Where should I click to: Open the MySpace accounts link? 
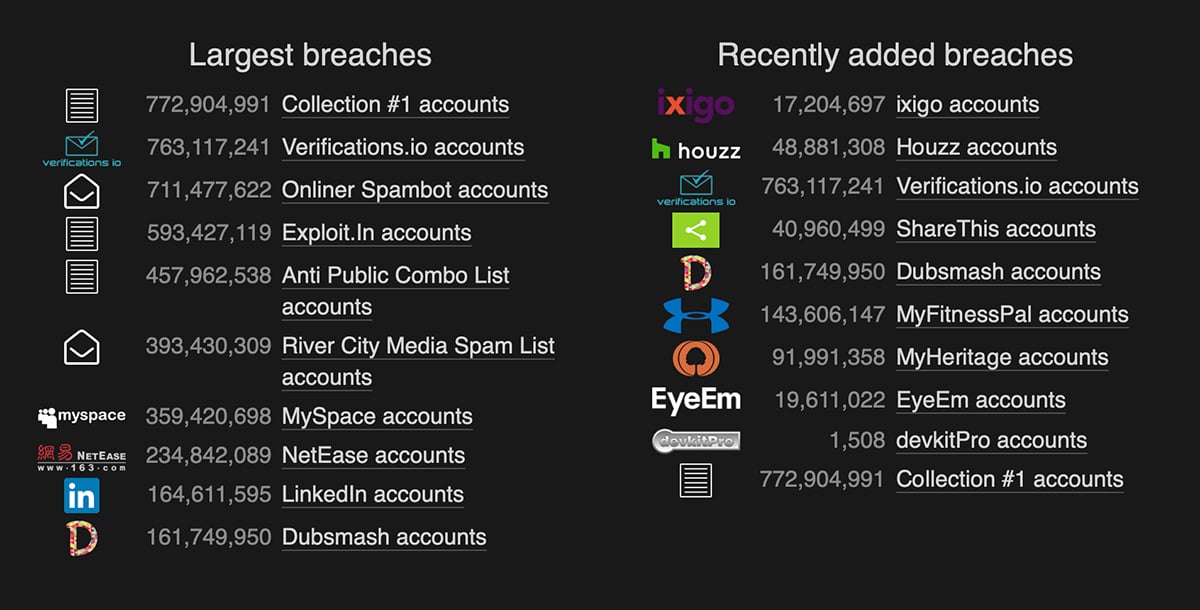pos(377,416)
